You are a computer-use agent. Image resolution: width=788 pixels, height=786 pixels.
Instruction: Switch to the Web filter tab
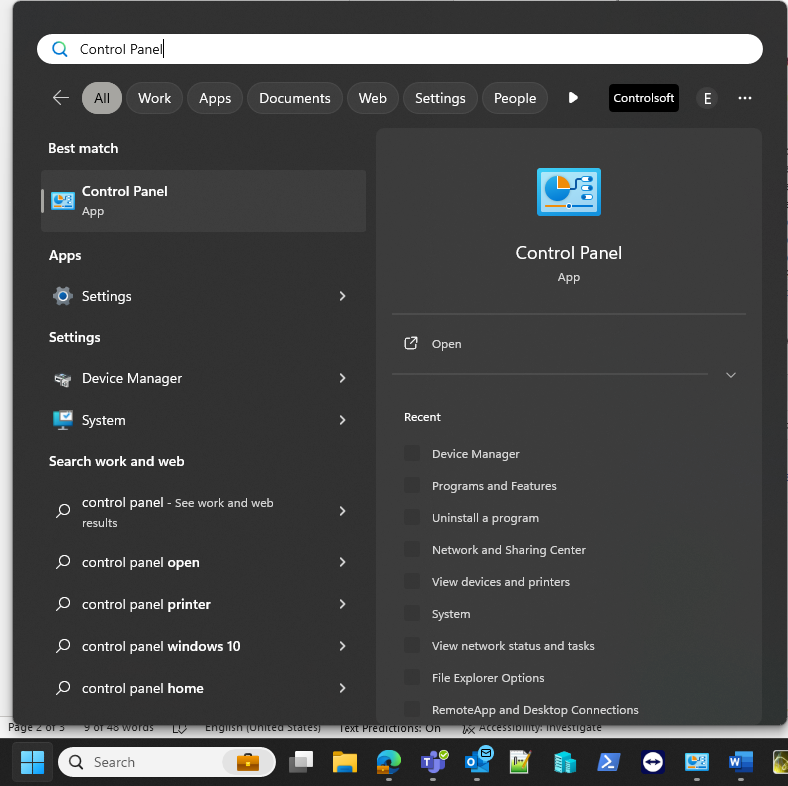tap(372, 98)
